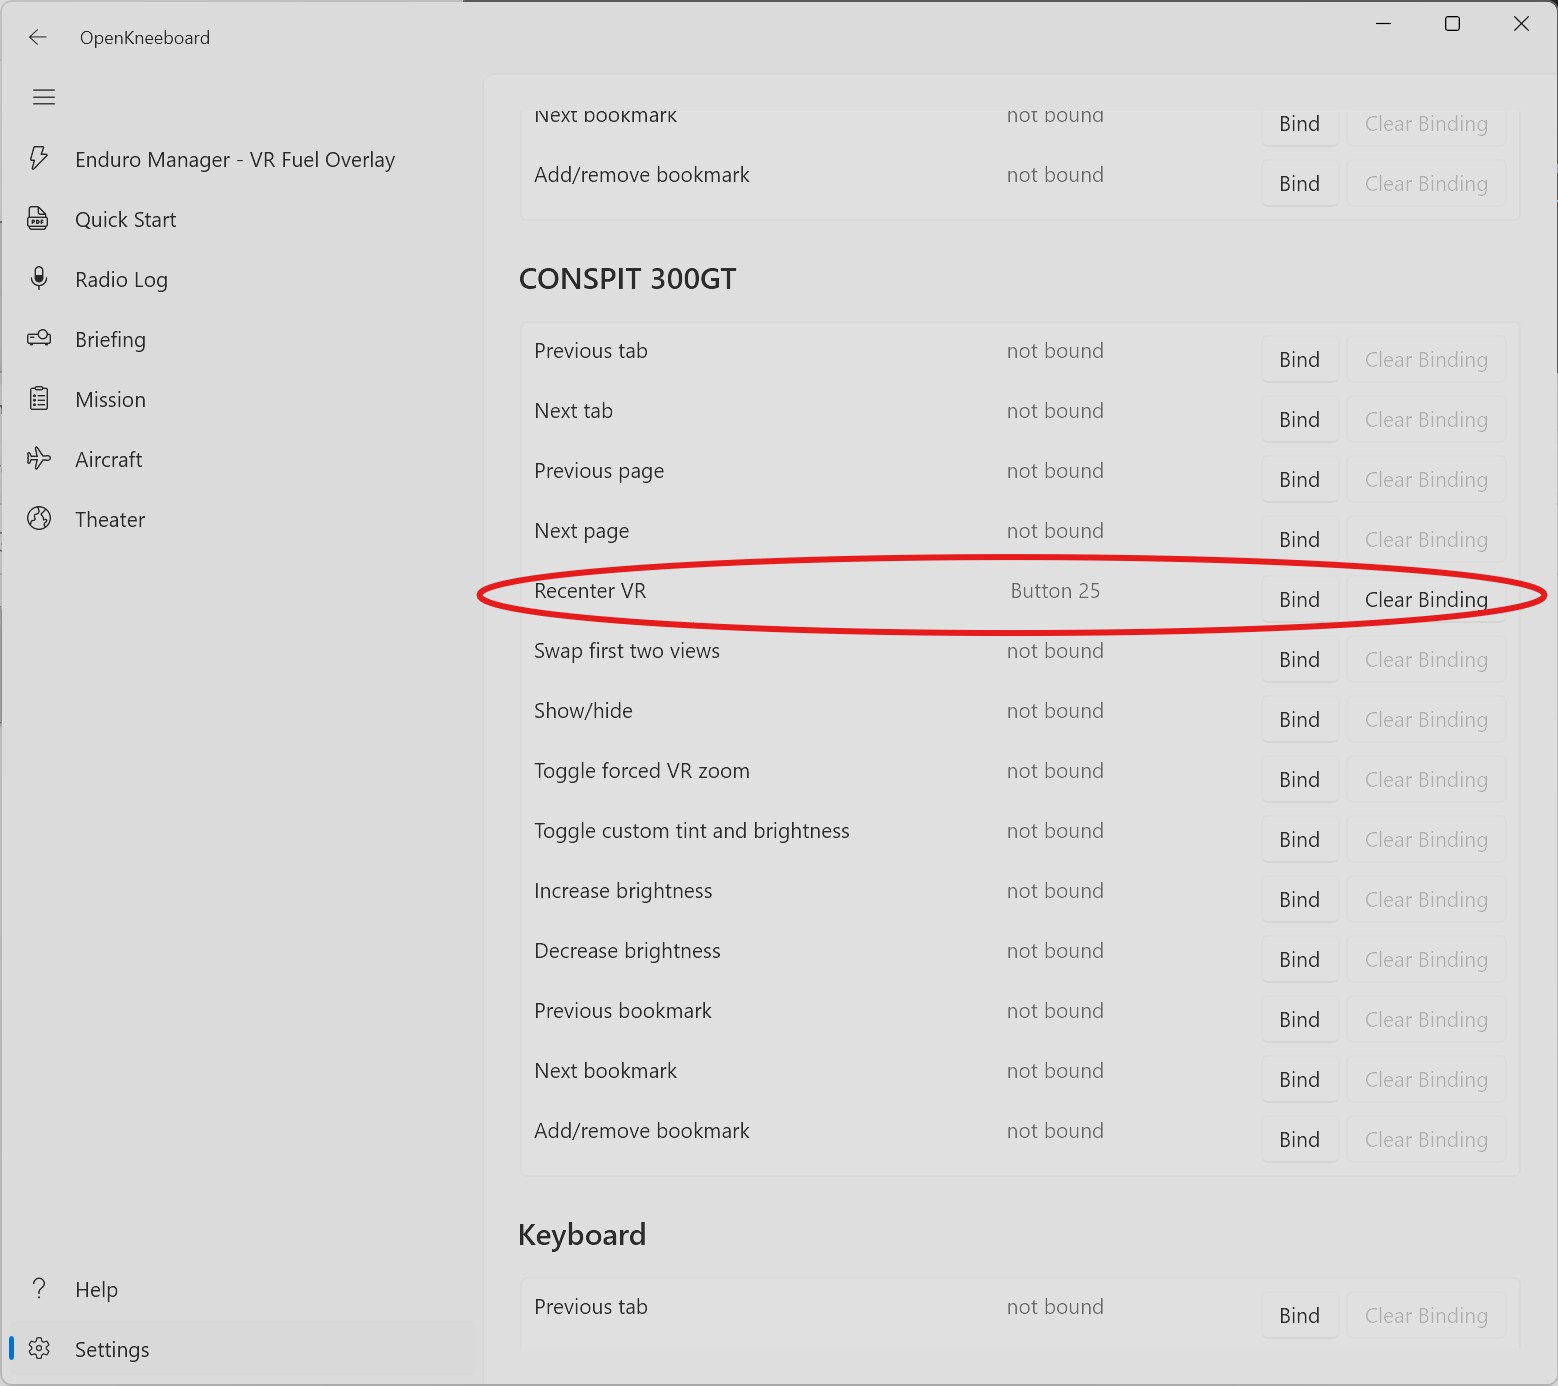Click the Recenter VR label
This screenshot has height=1386, width=1558.
(x=590, y=591)
